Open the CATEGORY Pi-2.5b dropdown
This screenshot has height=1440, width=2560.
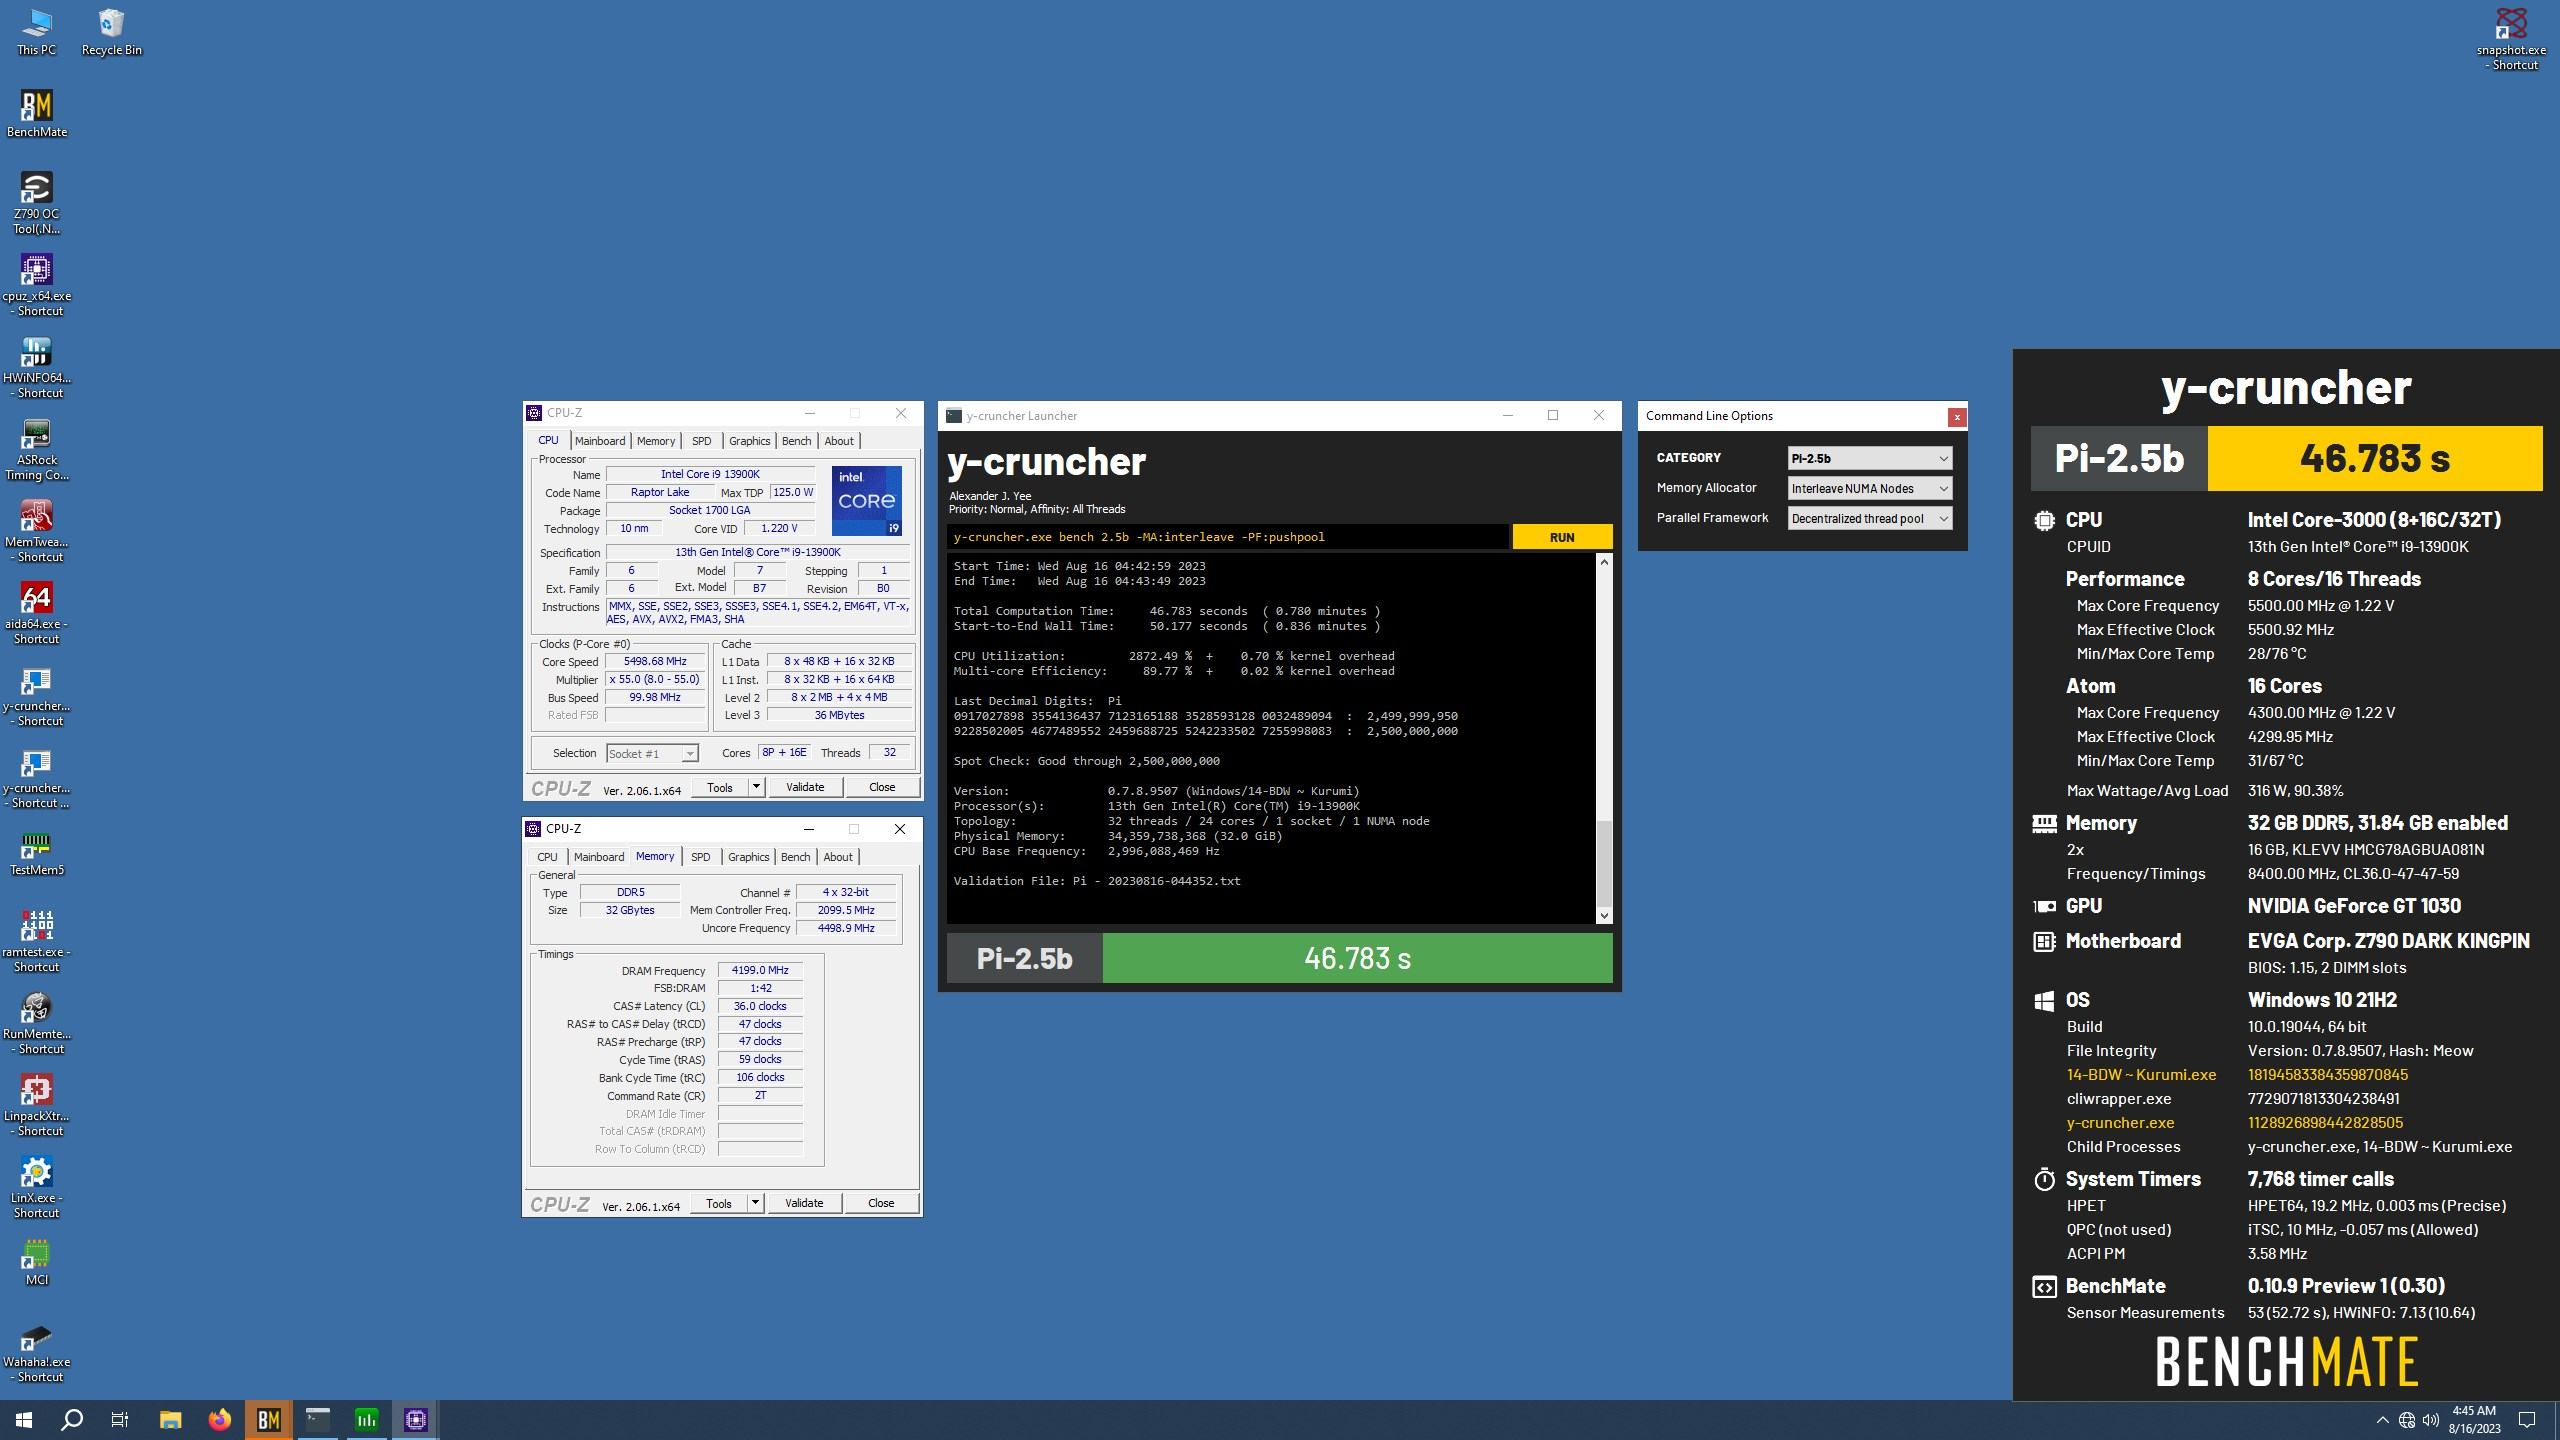coord(1869,458)
